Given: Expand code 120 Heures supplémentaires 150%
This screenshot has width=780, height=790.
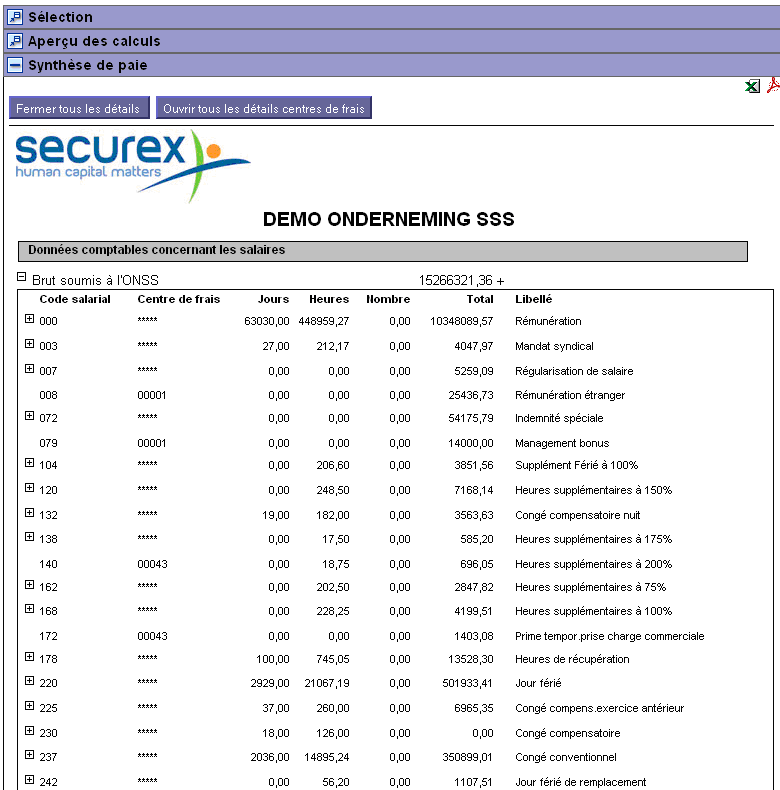Looking at the screenshot, I should (x=29, y=488).
